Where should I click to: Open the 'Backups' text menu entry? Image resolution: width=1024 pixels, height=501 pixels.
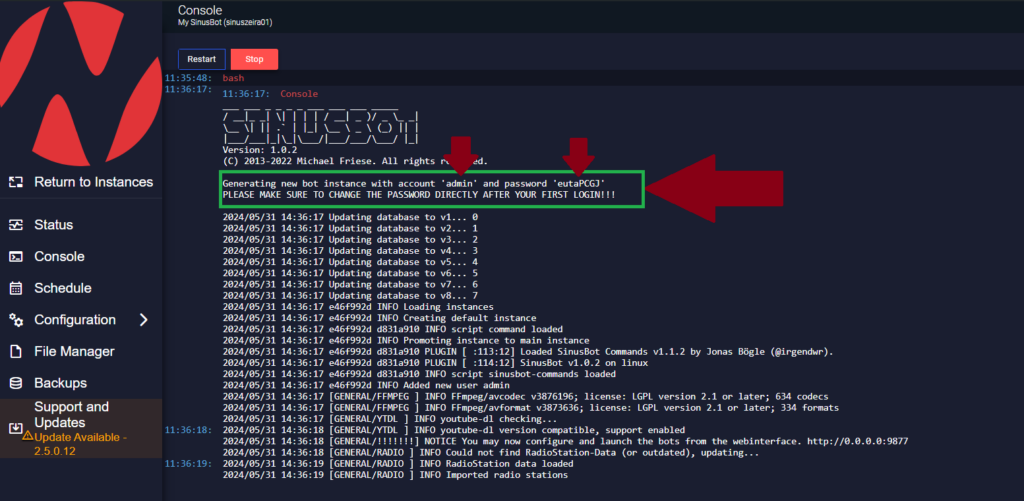click(x=60, y=383)
